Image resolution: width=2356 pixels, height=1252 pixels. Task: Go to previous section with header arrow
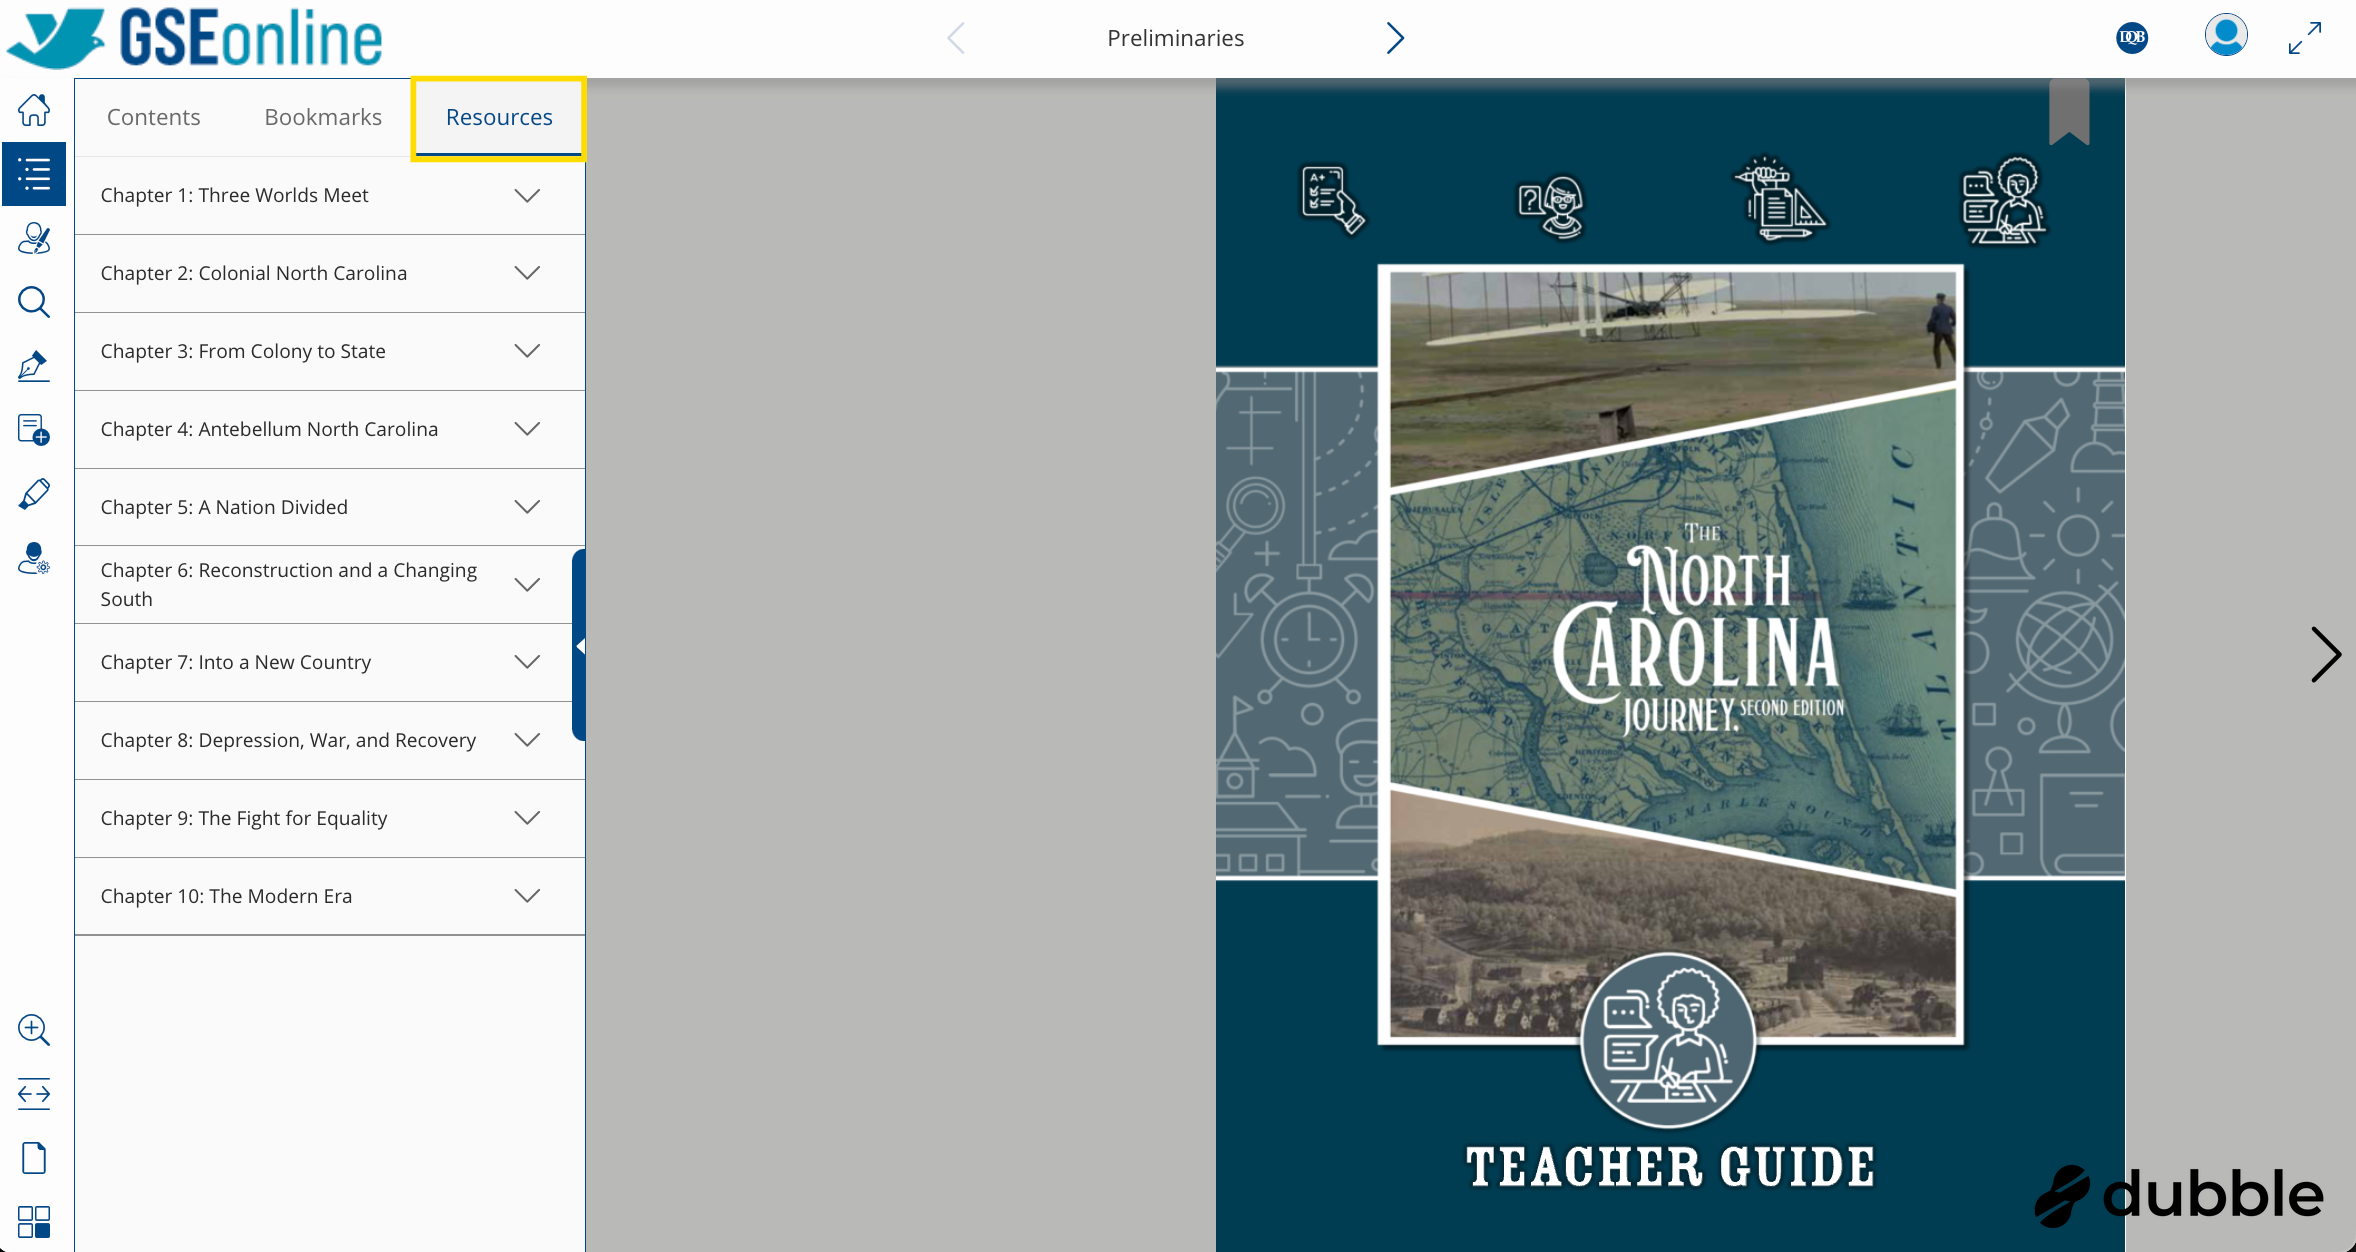tap(956, 38)
